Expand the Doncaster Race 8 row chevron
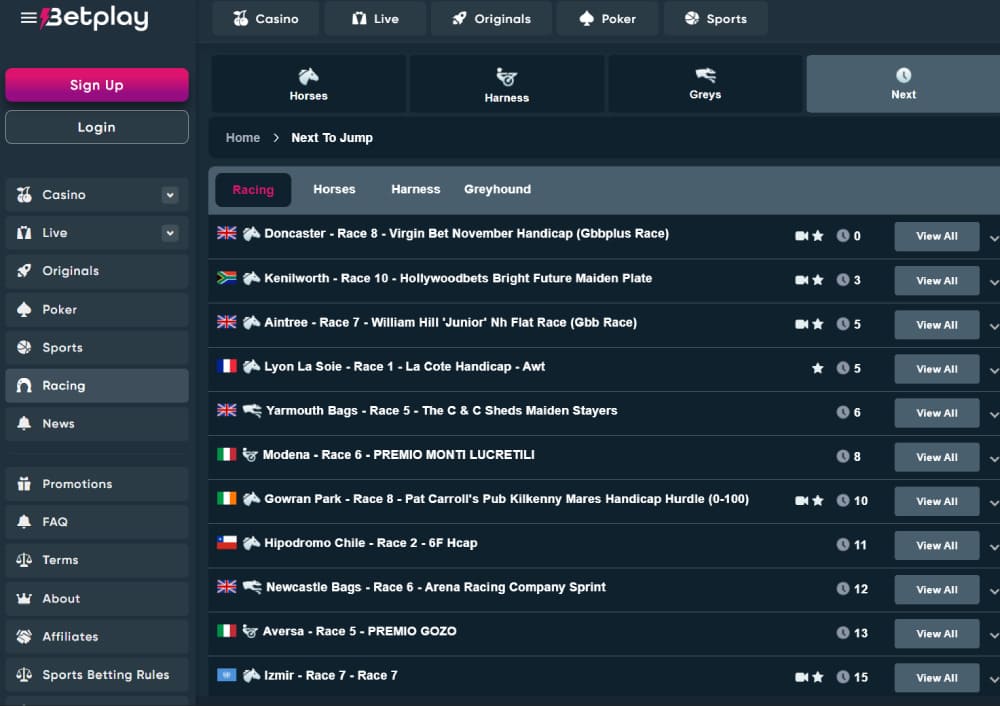1000x706 pixels. tap(993, 238)
